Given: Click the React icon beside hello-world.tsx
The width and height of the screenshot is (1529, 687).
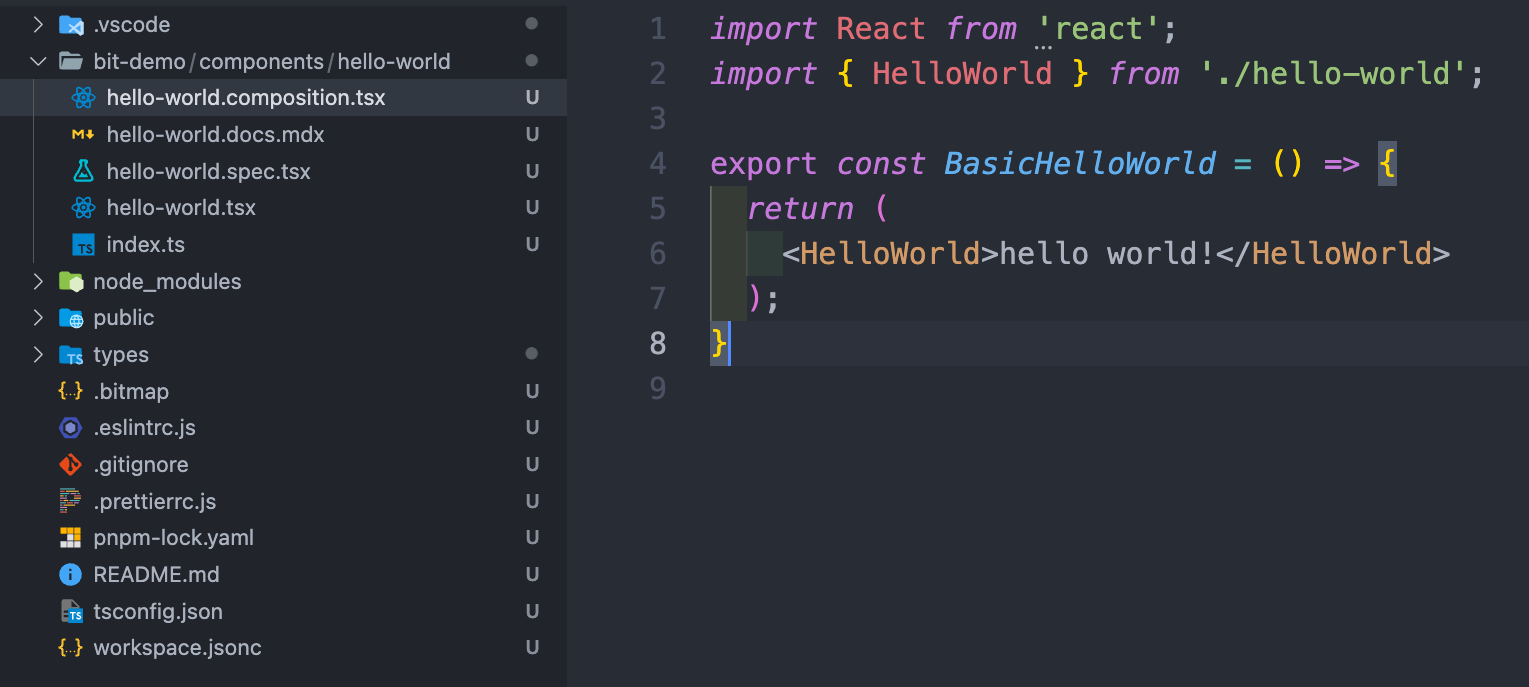Looking at the screenshot, I should (84, 208).
